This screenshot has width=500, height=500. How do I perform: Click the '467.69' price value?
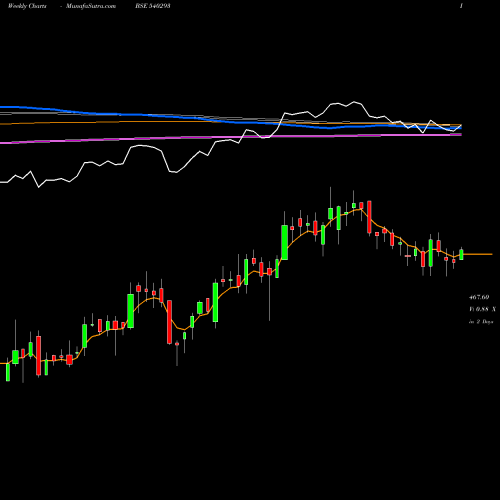[479, 297]
